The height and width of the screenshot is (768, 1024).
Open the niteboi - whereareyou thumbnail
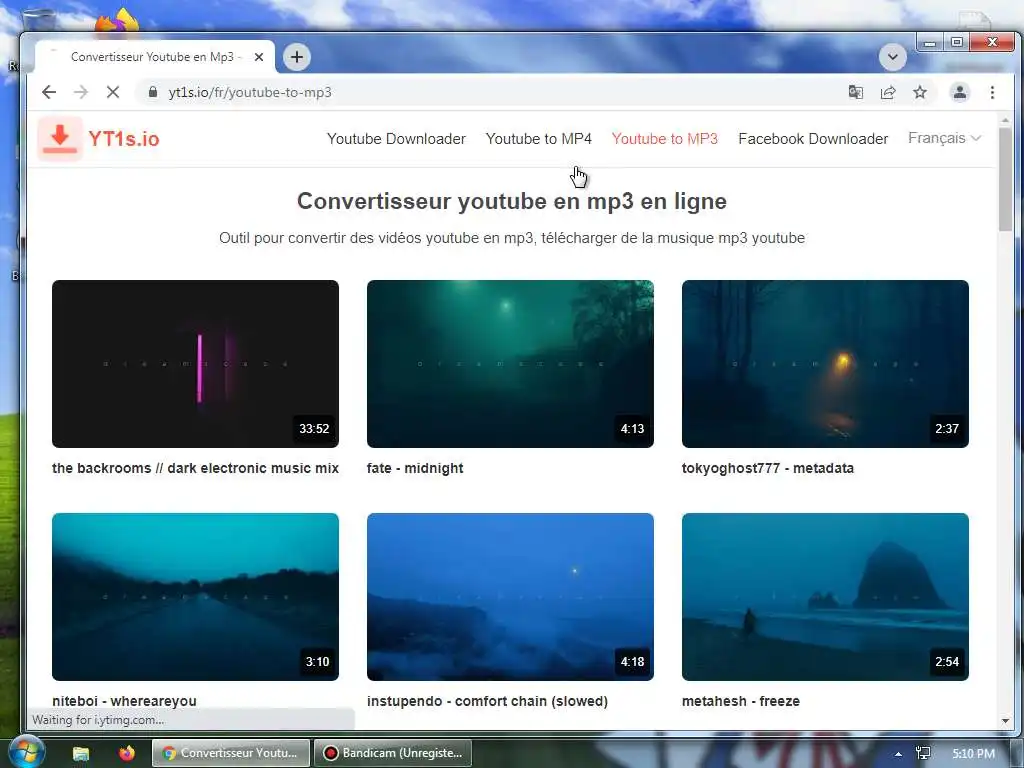point(195,597)
